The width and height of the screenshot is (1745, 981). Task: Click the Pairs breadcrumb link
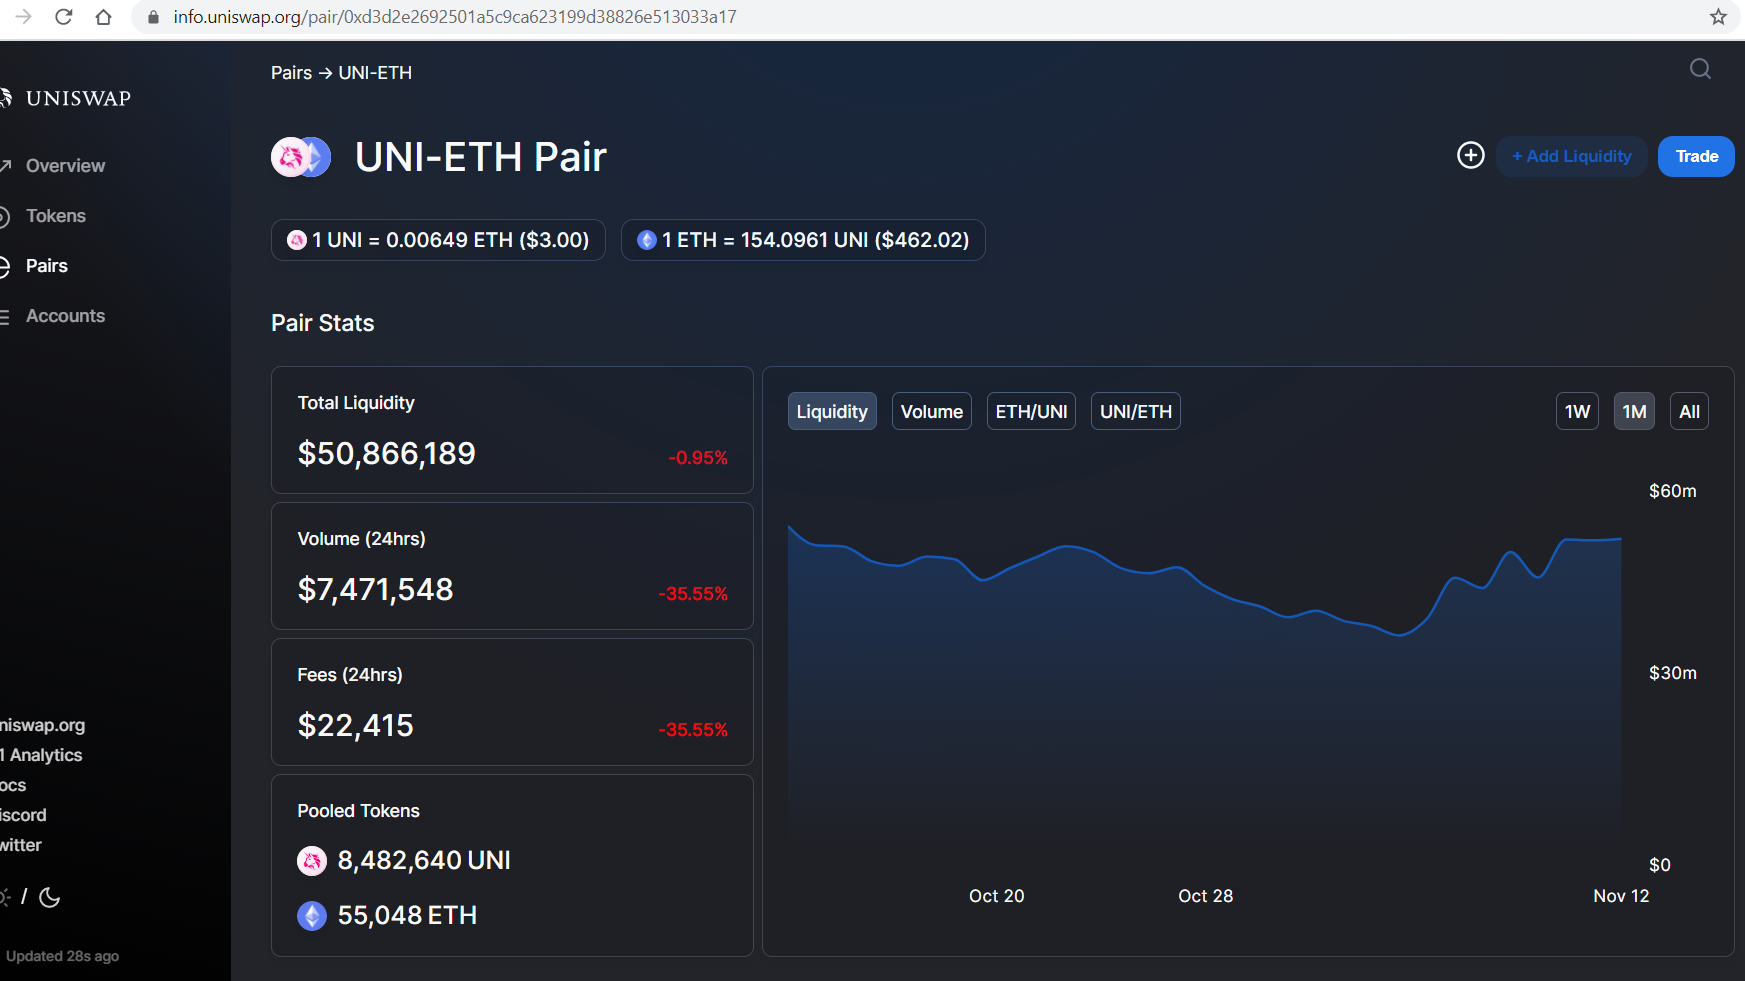[291, 73]
